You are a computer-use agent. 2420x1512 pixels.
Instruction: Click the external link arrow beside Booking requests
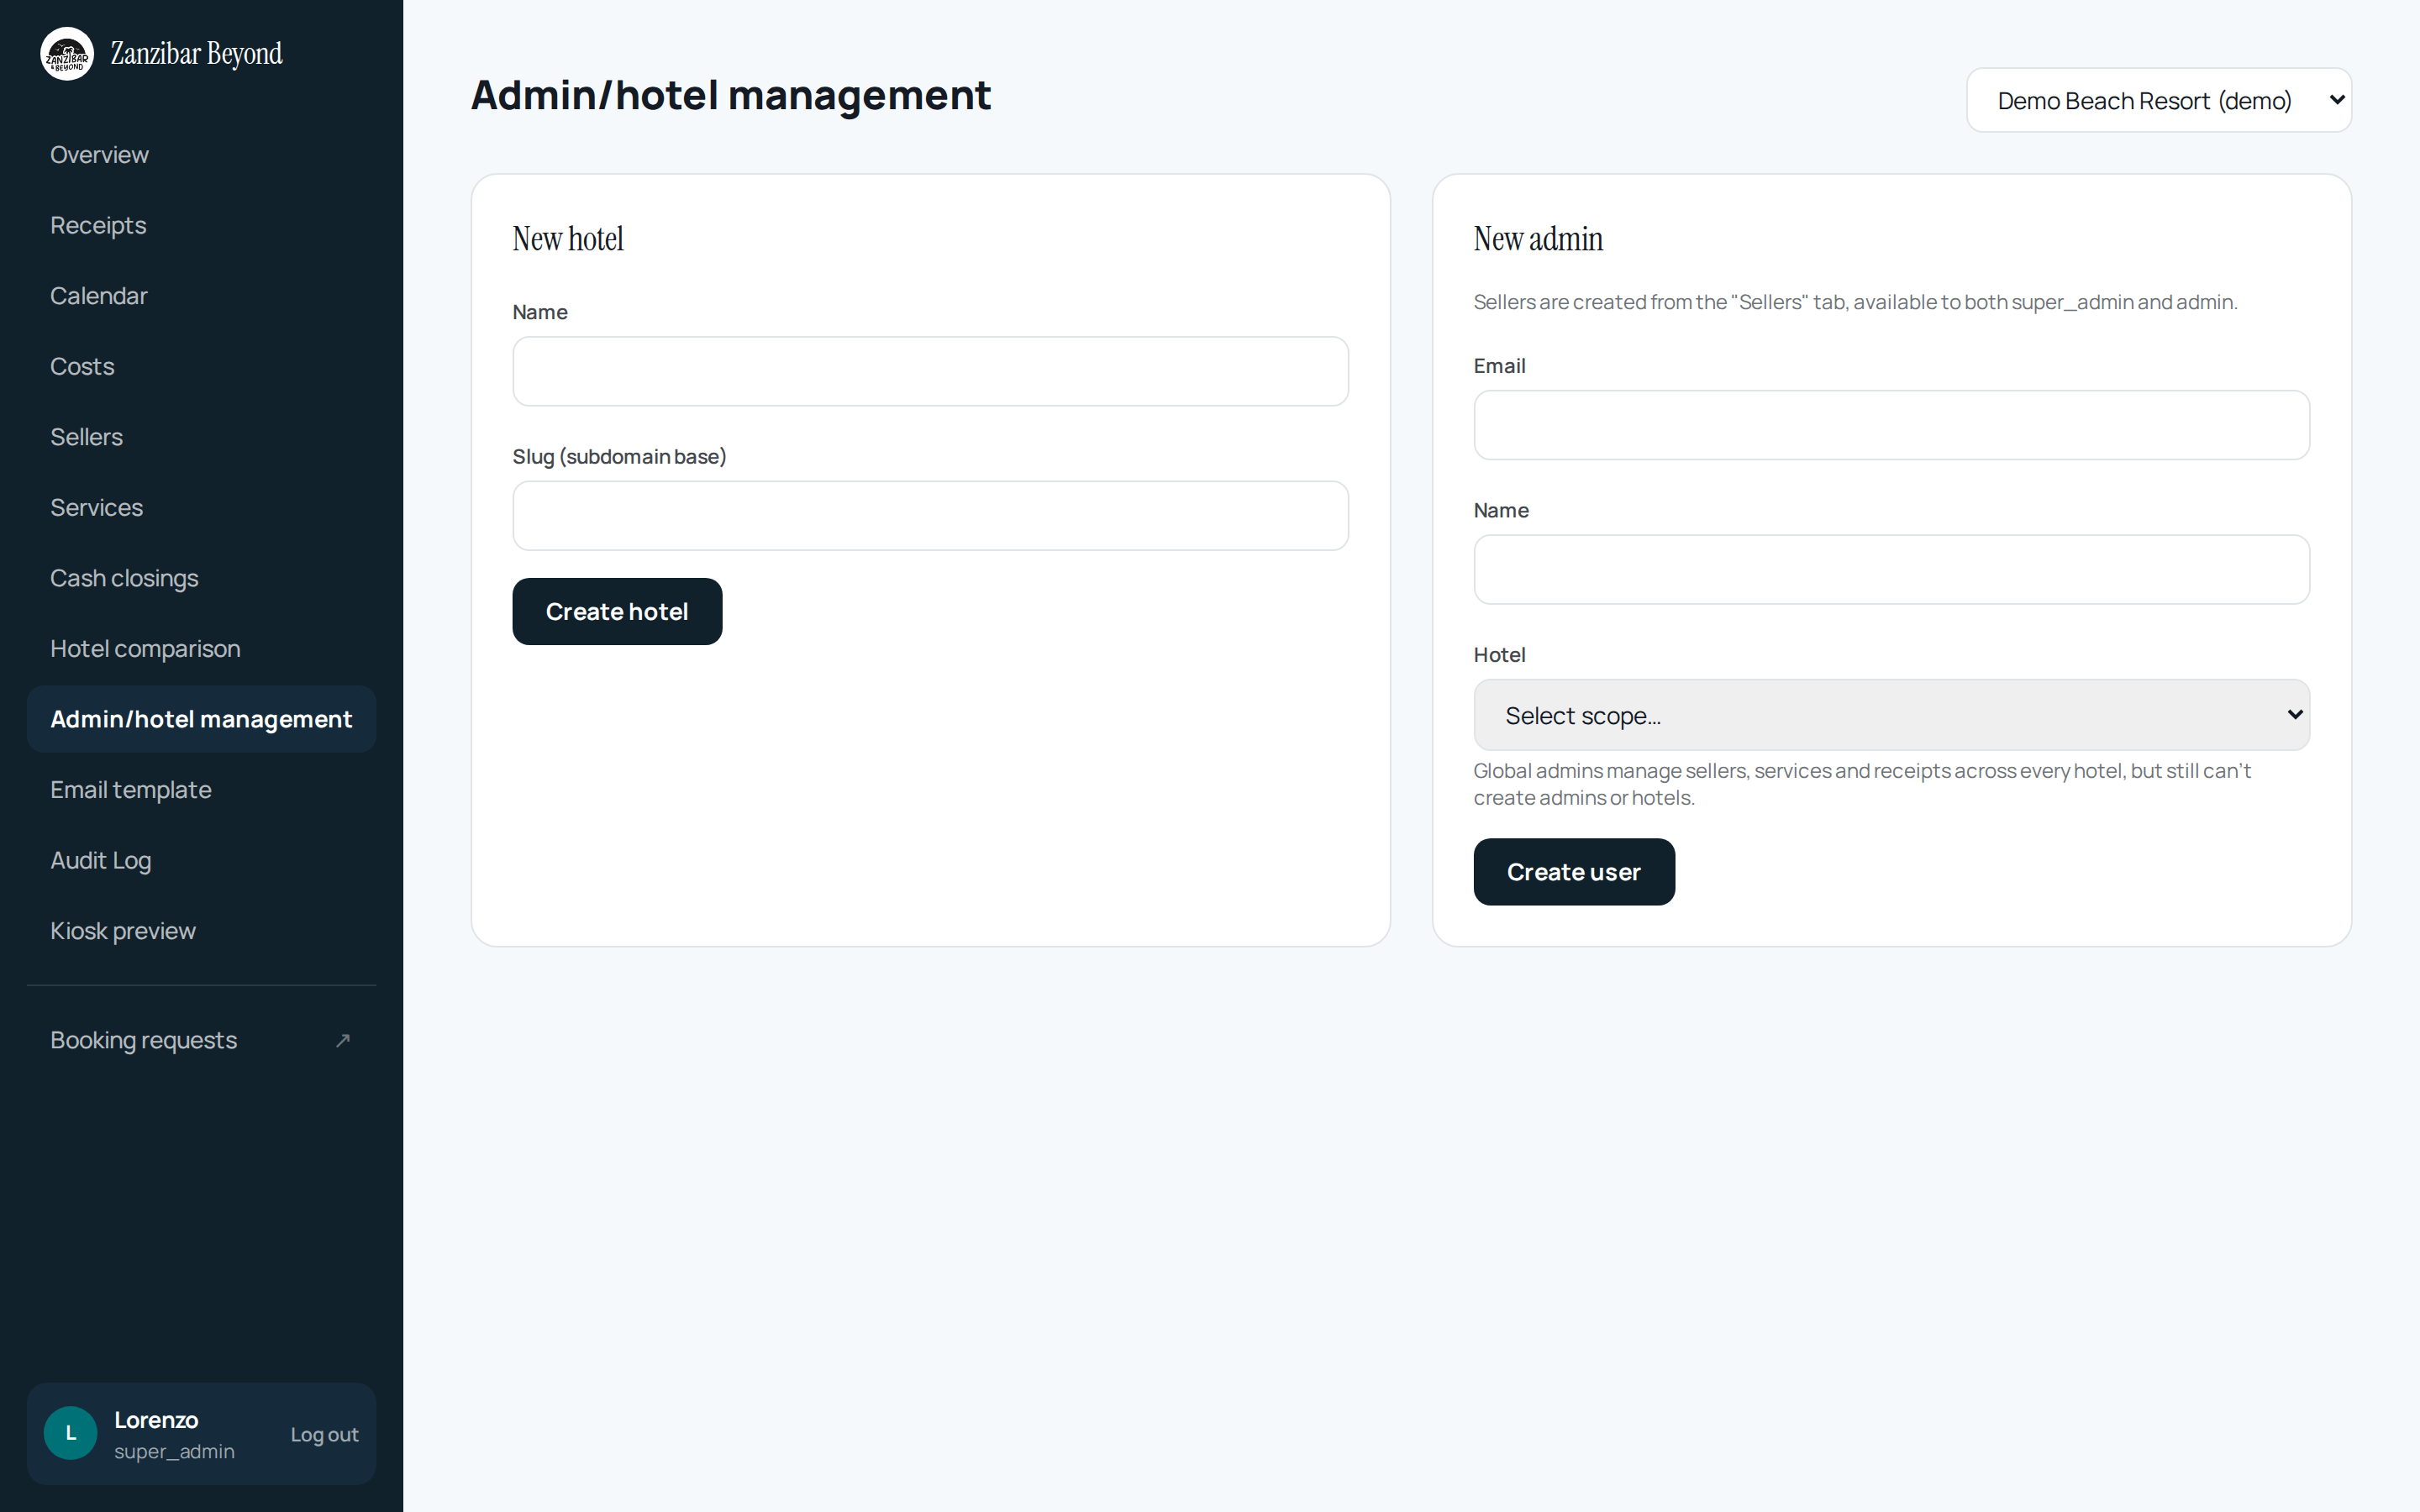tap(343, 1040)
